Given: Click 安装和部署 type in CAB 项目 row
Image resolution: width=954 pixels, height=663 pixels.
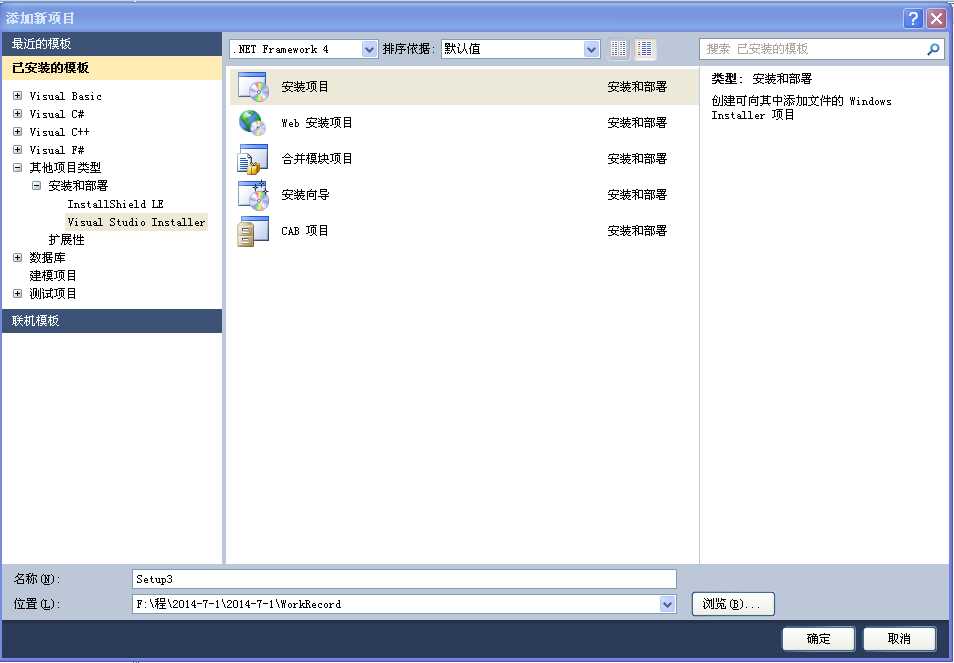Looking at the screenshot, I should pos(637,231).
